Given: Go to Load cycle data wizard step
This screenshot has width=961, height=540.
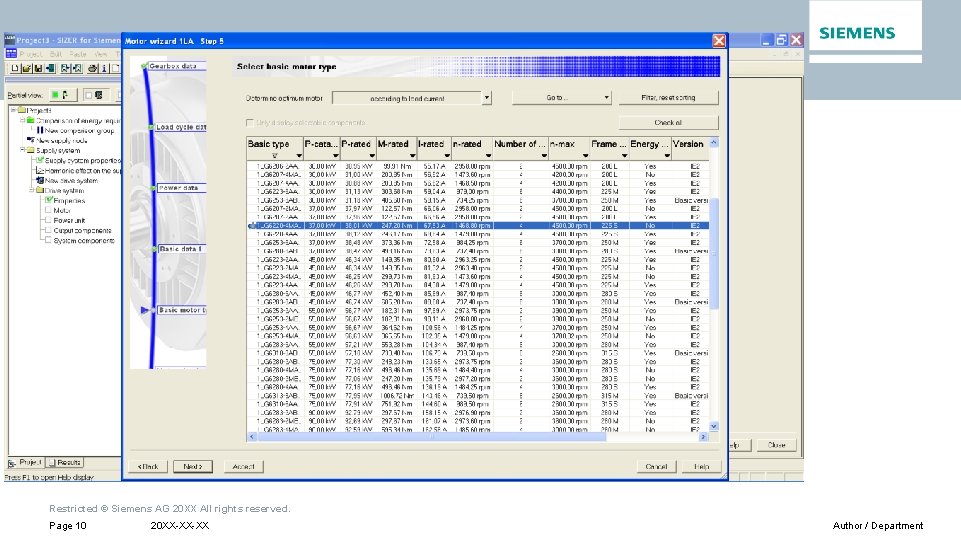Looking at the screenshot, I should point(180,127).
